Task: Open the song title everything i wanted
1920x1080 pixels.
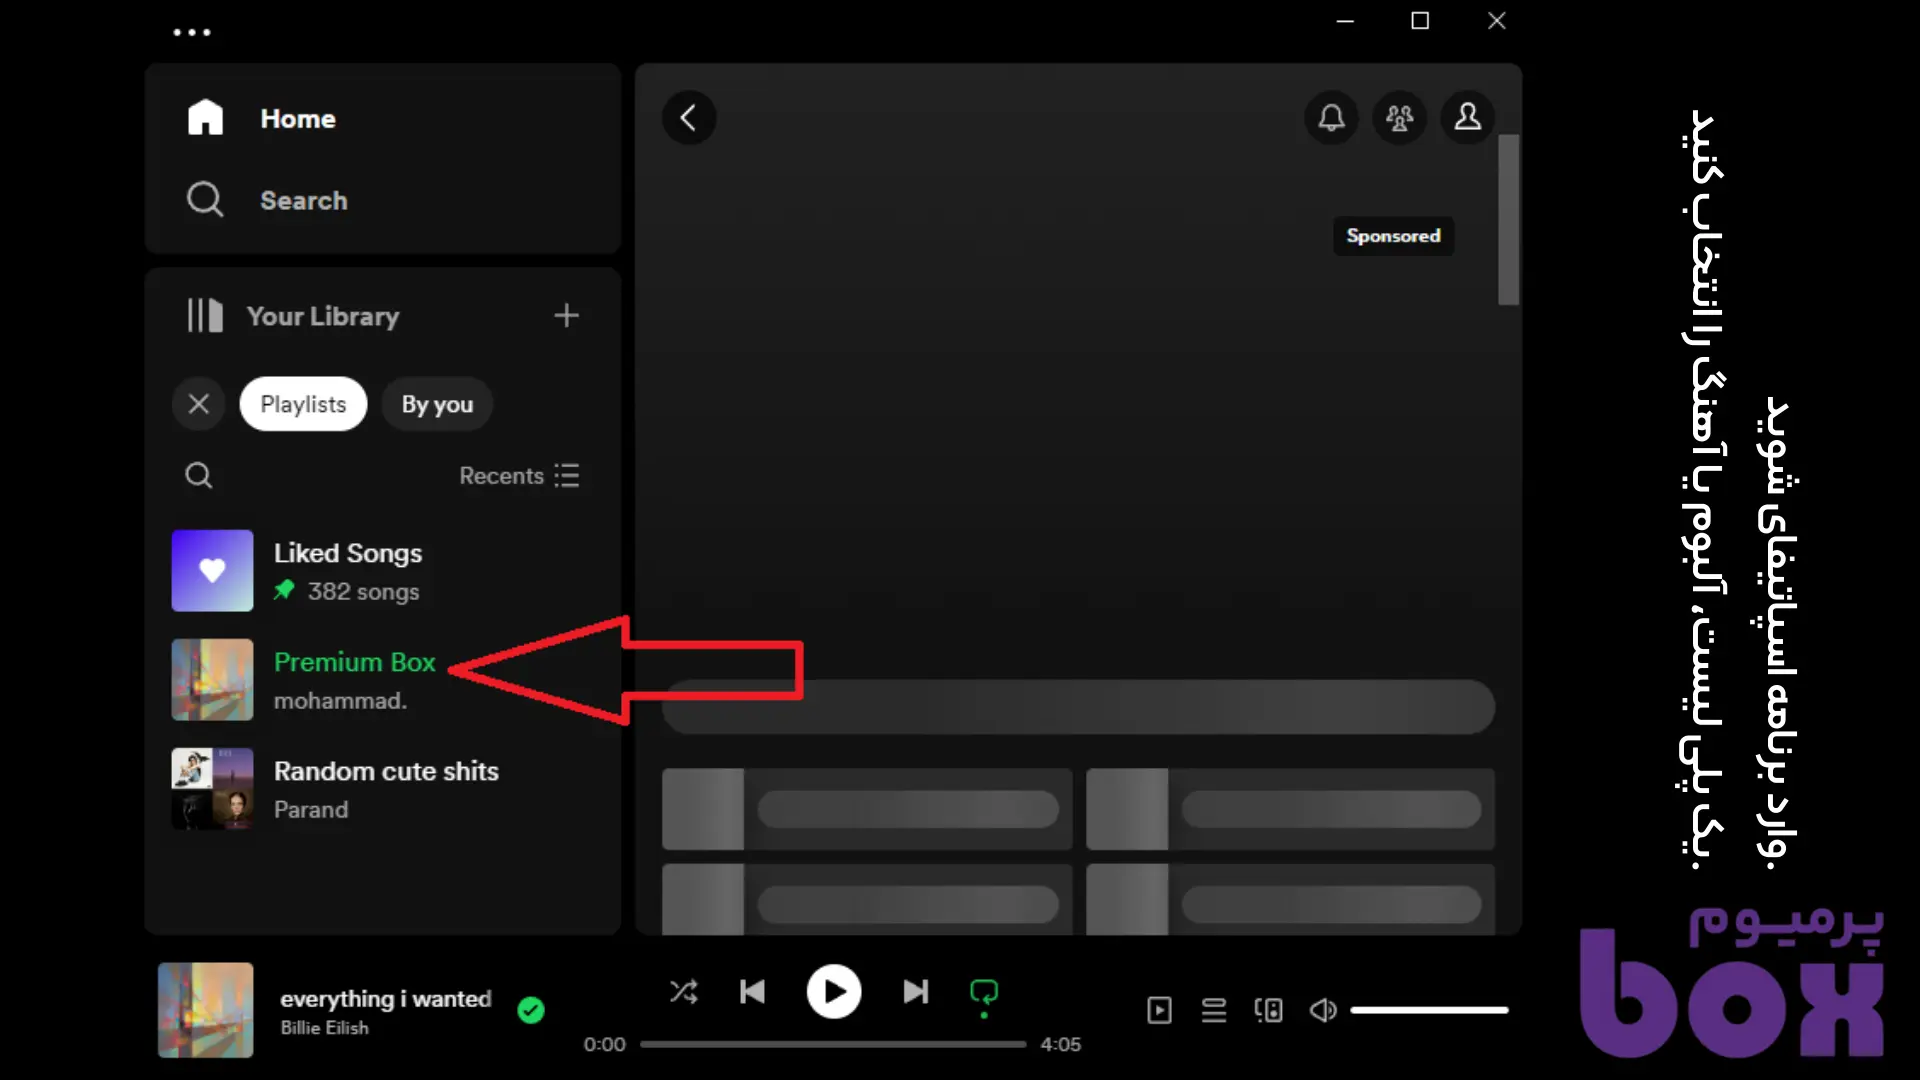Action: [386, 998]
